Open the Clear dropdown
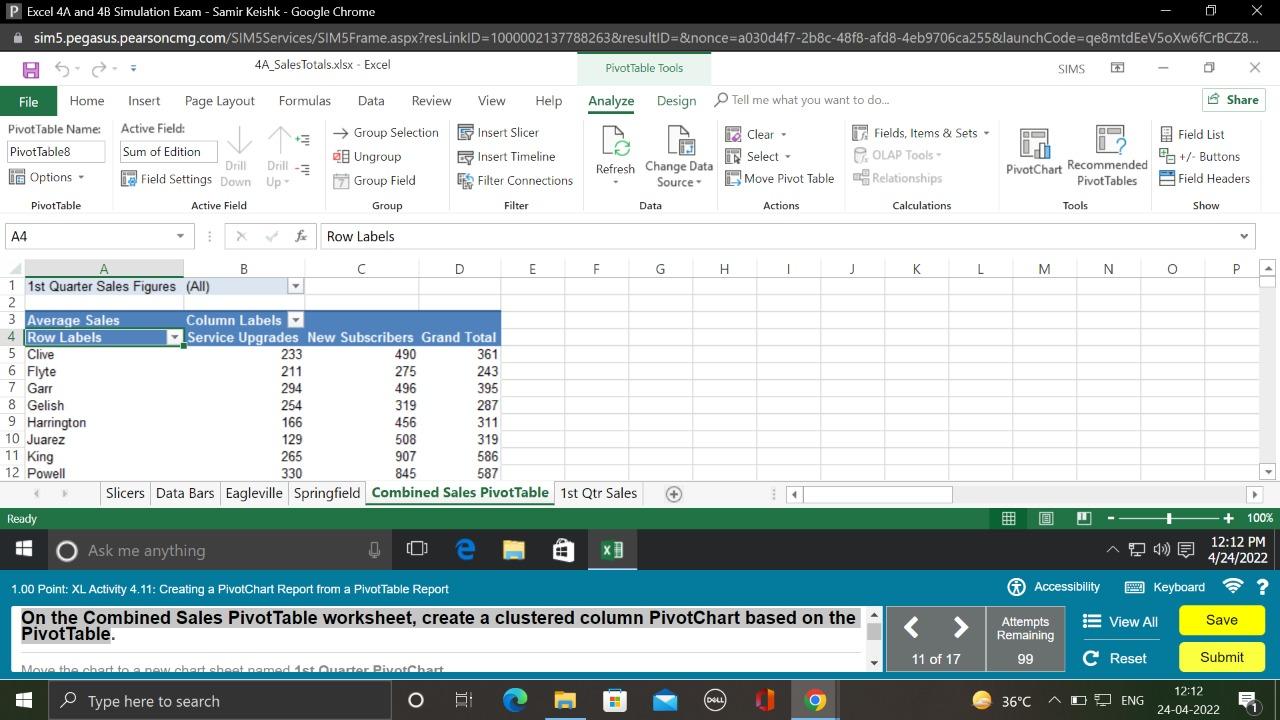The image size is (1280, 720). click(756, 135)
